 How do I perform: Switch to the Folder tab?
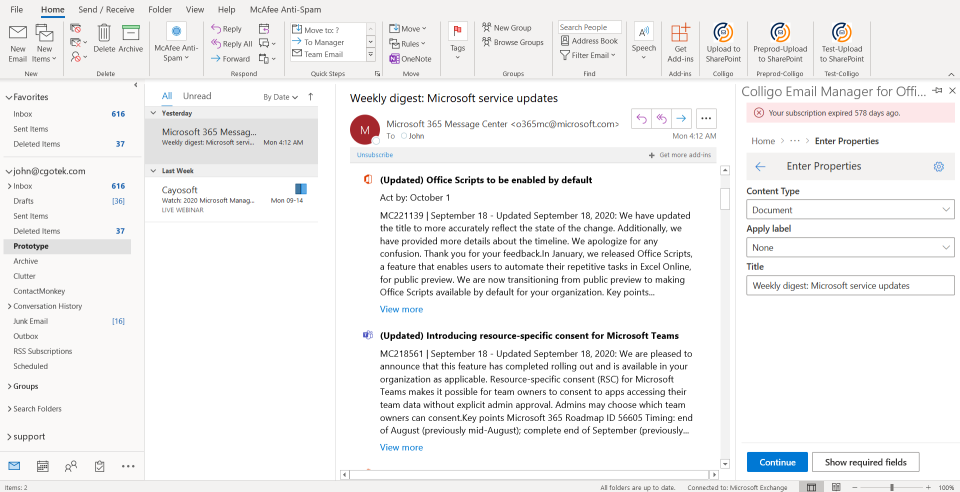(160, 10)
